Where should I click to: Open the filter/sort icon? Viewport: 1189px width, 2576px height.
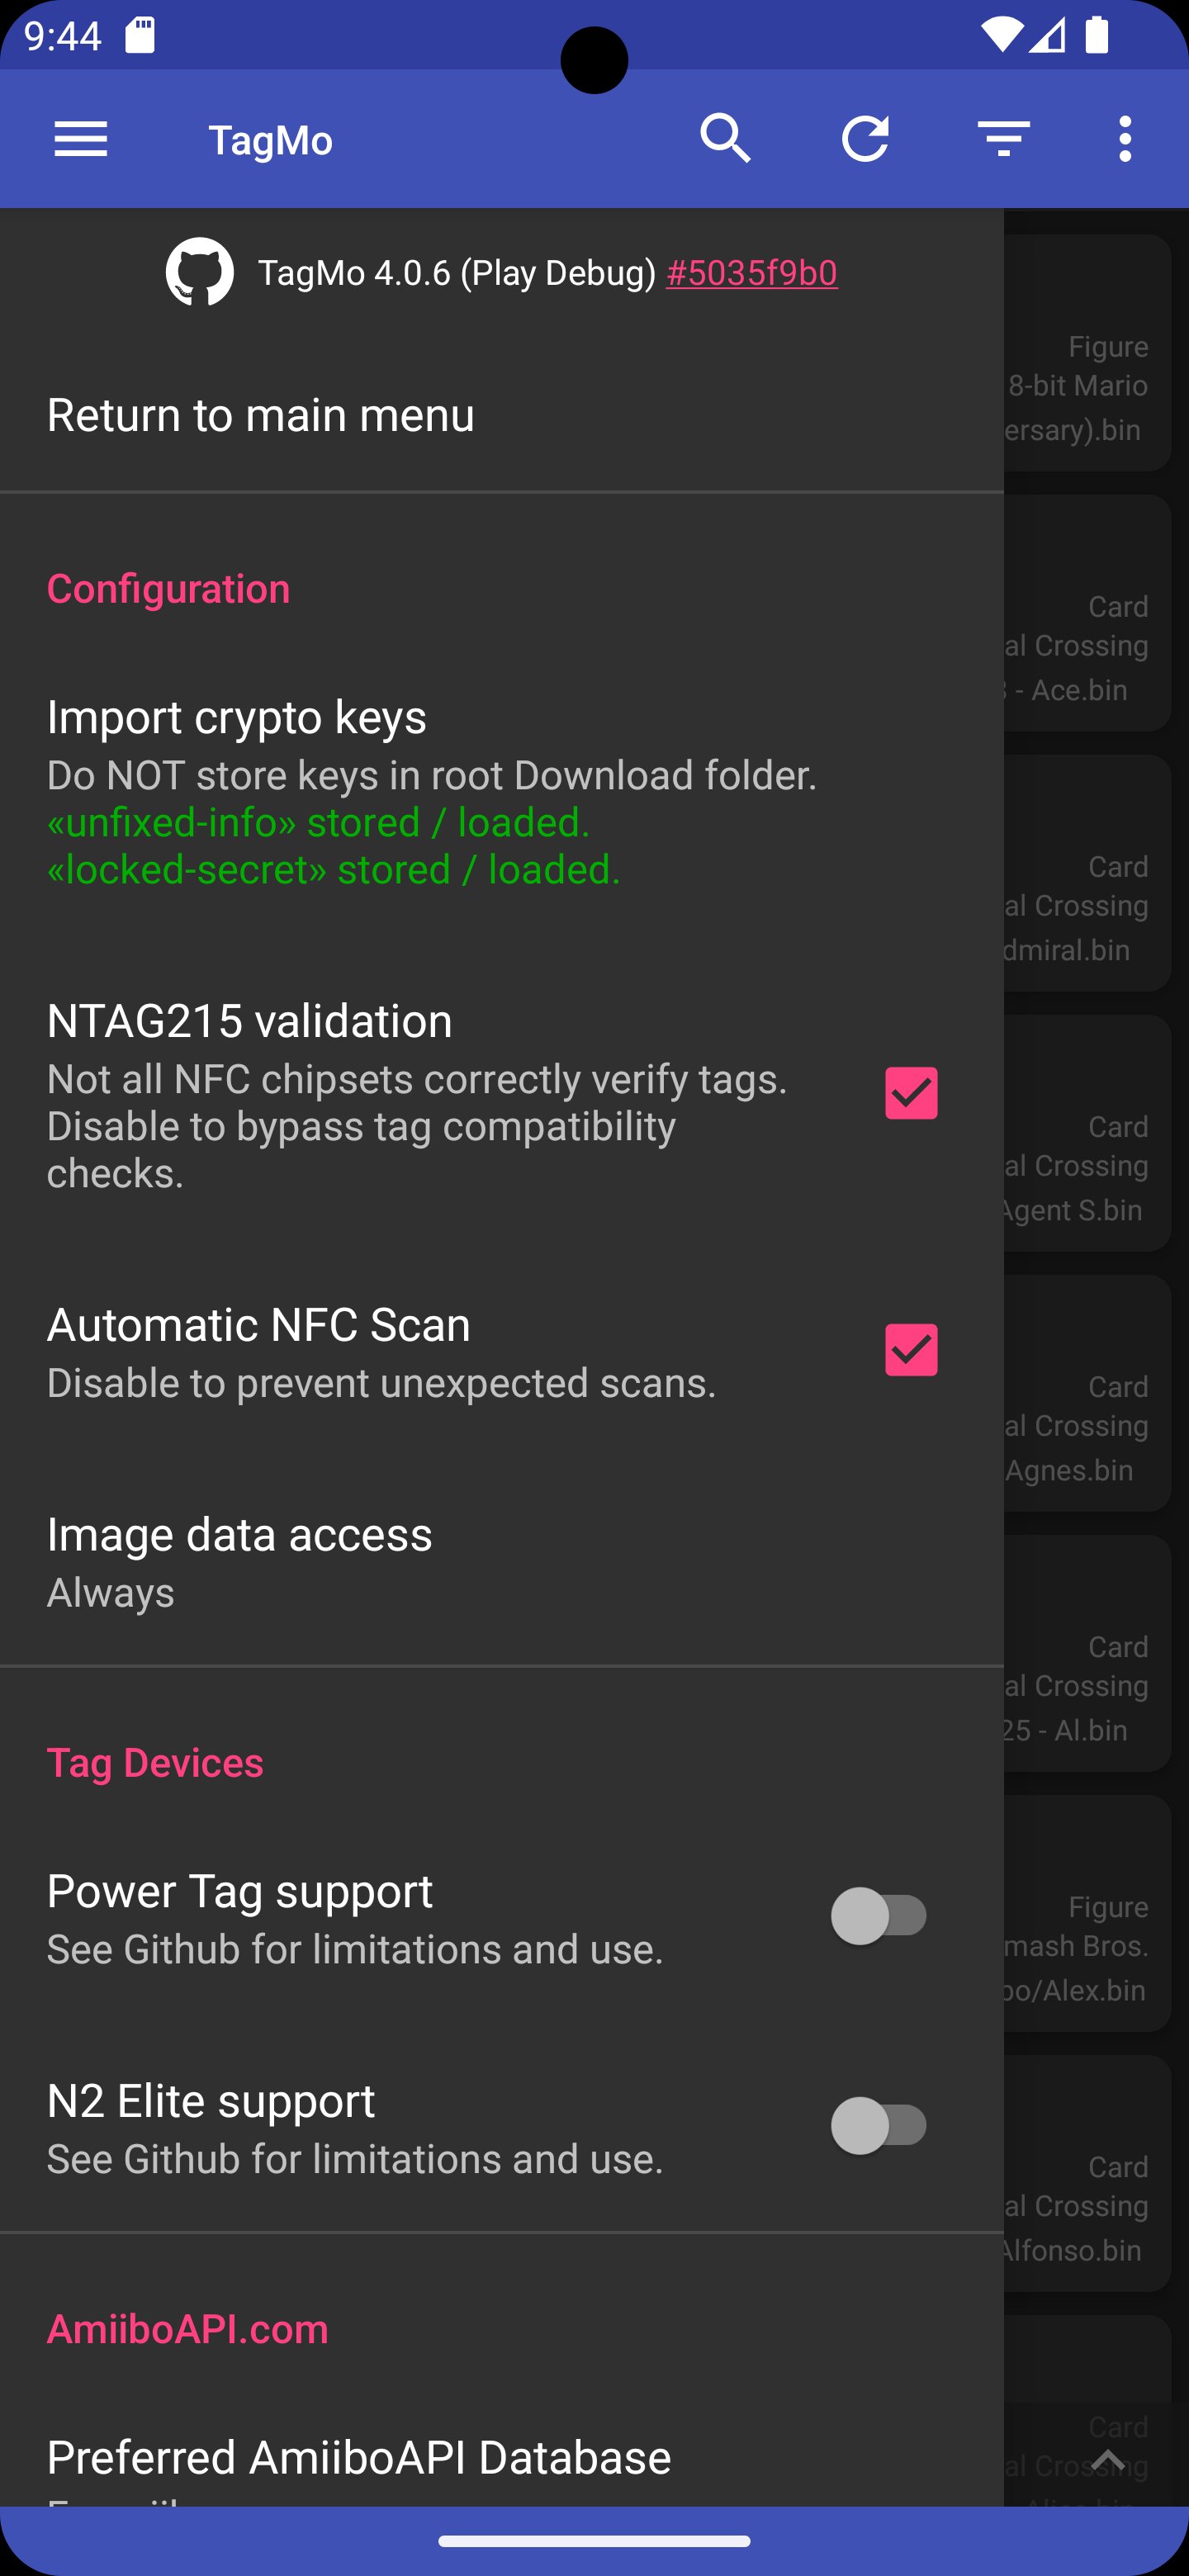point(1003,139)
